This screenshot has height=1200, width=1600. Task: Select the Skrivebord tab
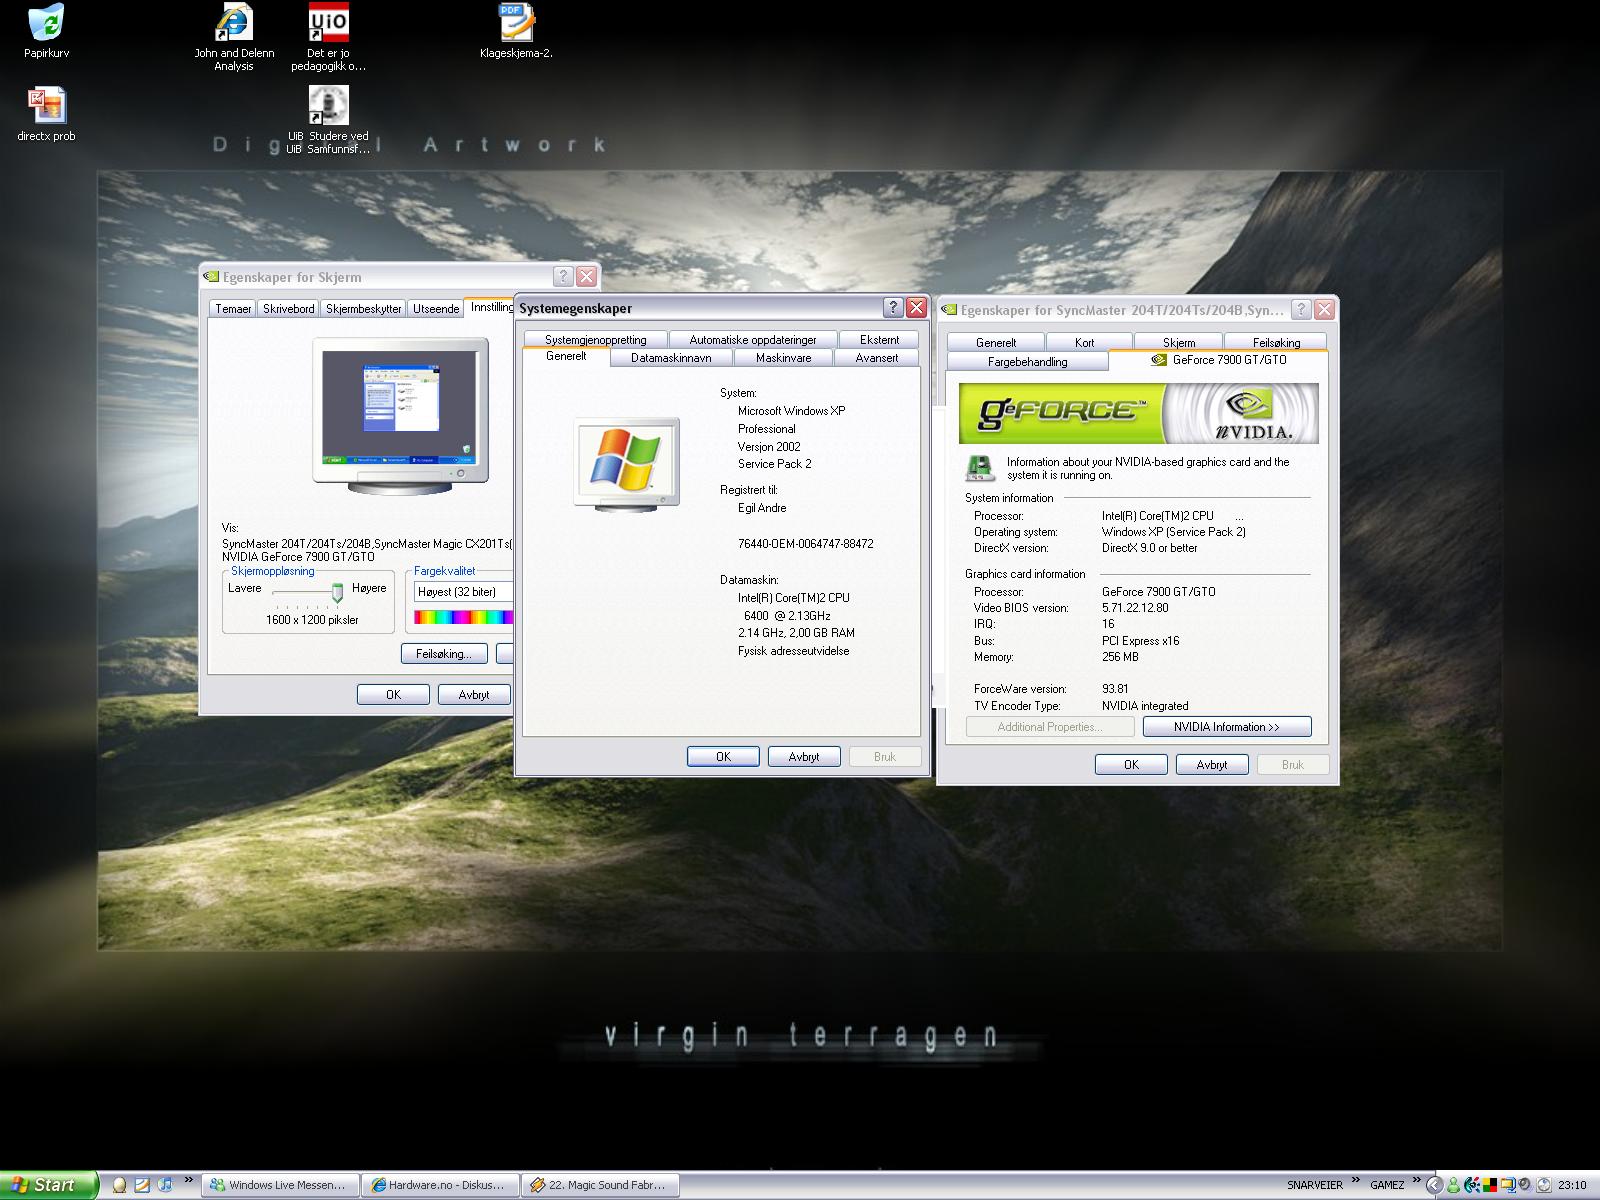pyautogui.click(x=289, y=309)
